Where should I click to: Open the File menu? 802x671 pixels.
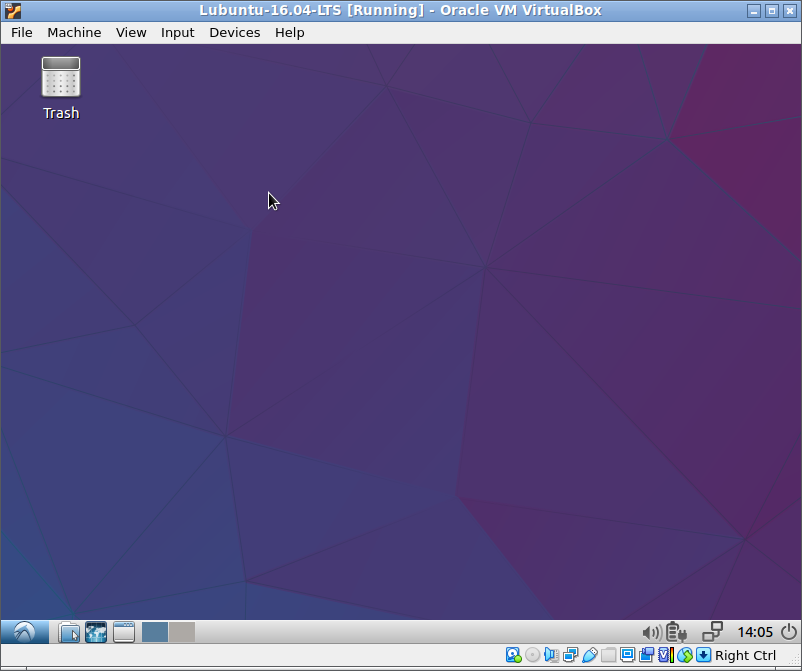click(21, 33)
